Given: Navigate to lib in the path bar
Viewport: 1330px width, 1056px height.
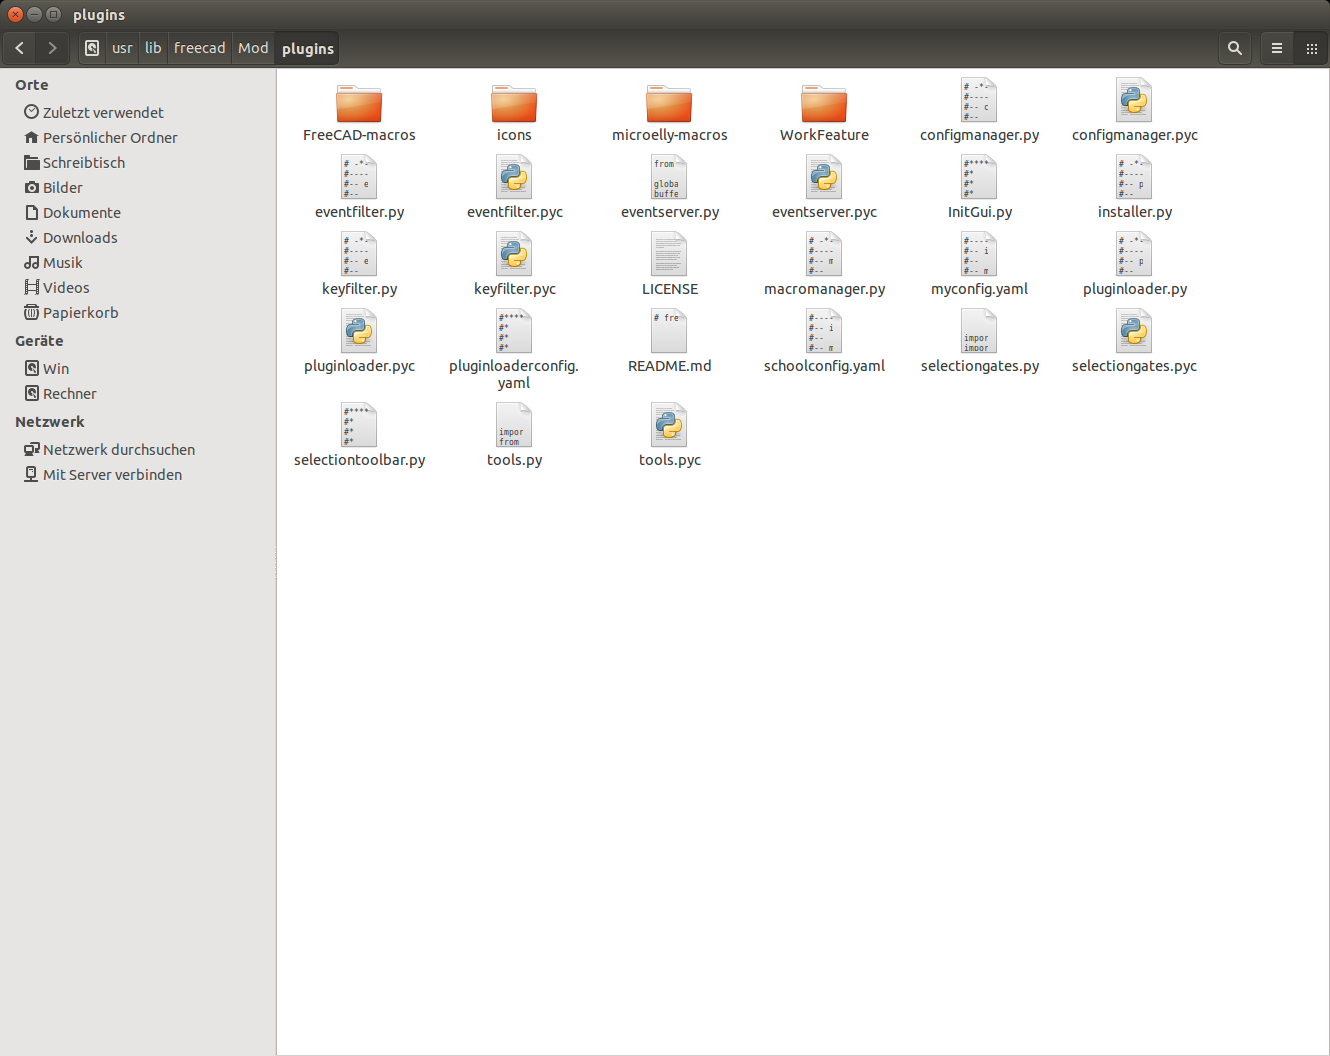Looking at the screenshot, I should click(153, 48).
